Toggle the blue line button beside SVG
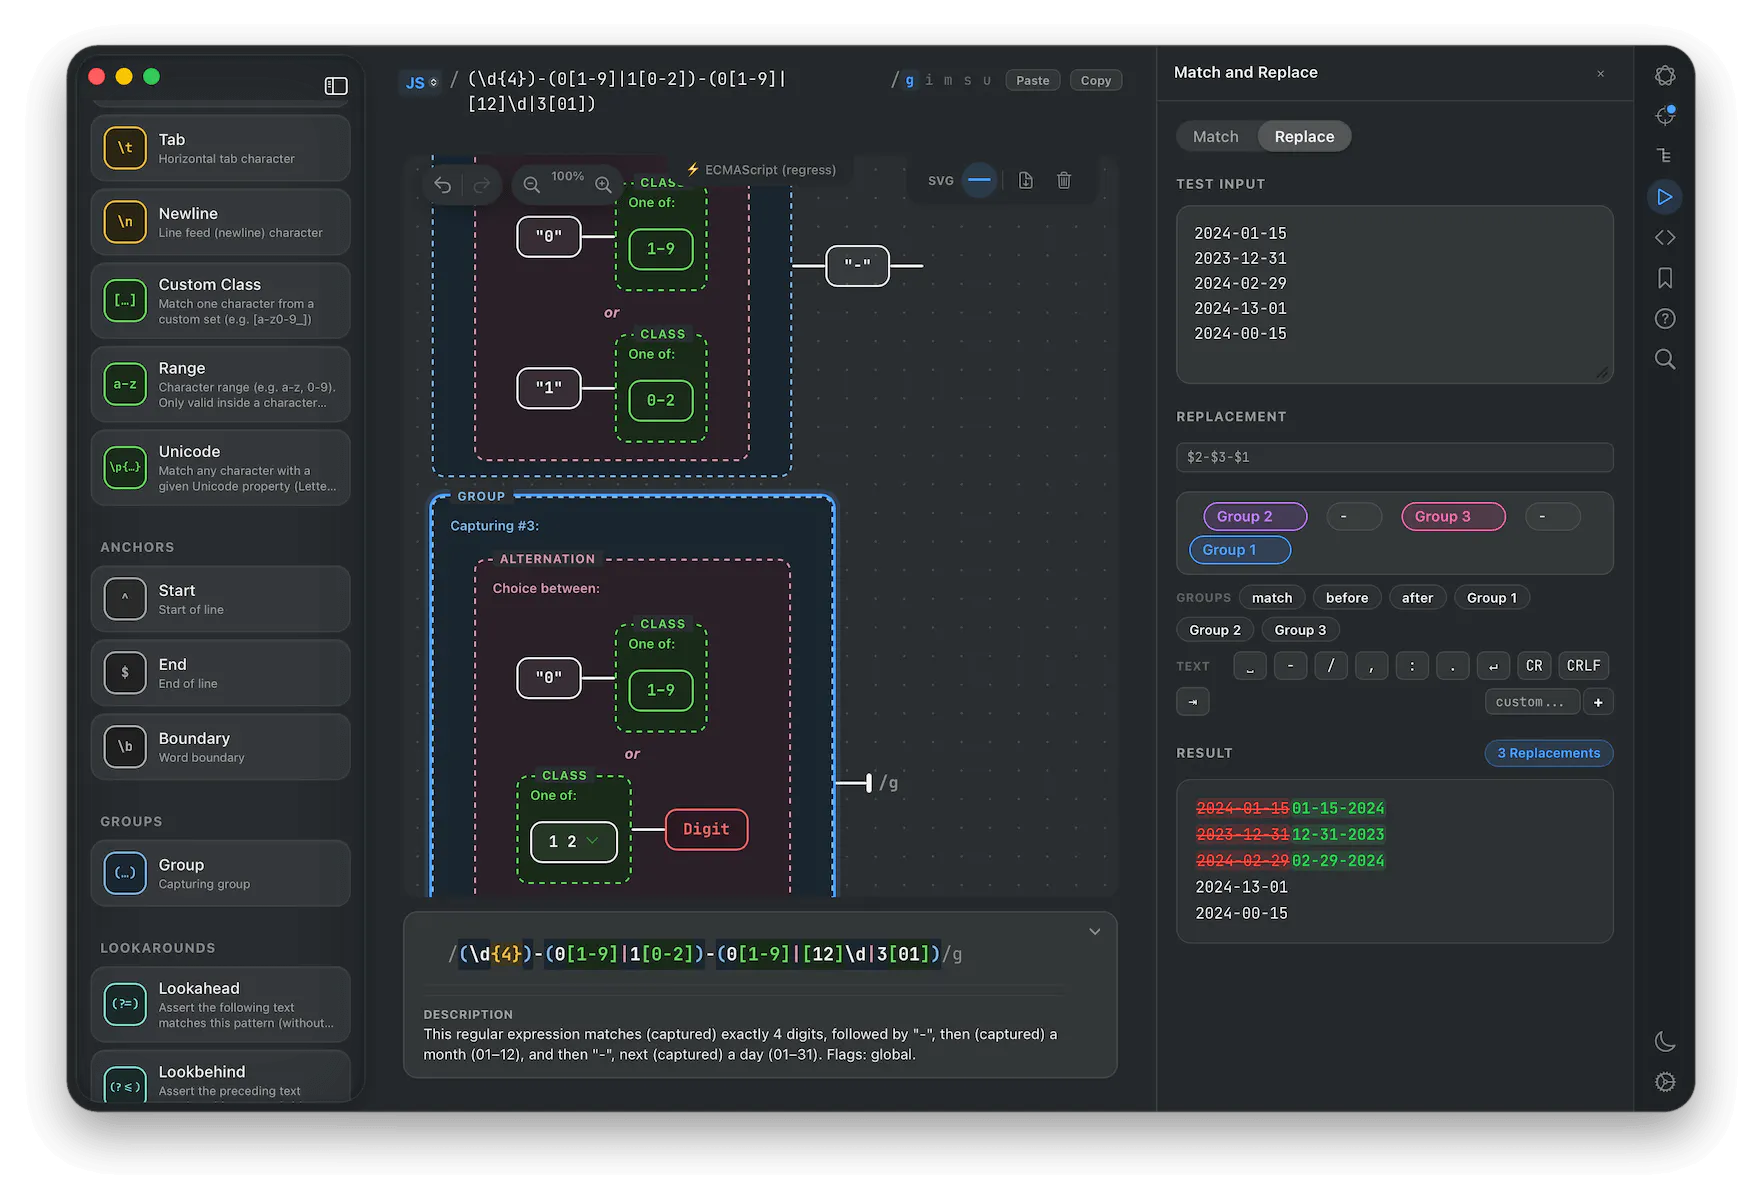 click(x=980, y=180)
